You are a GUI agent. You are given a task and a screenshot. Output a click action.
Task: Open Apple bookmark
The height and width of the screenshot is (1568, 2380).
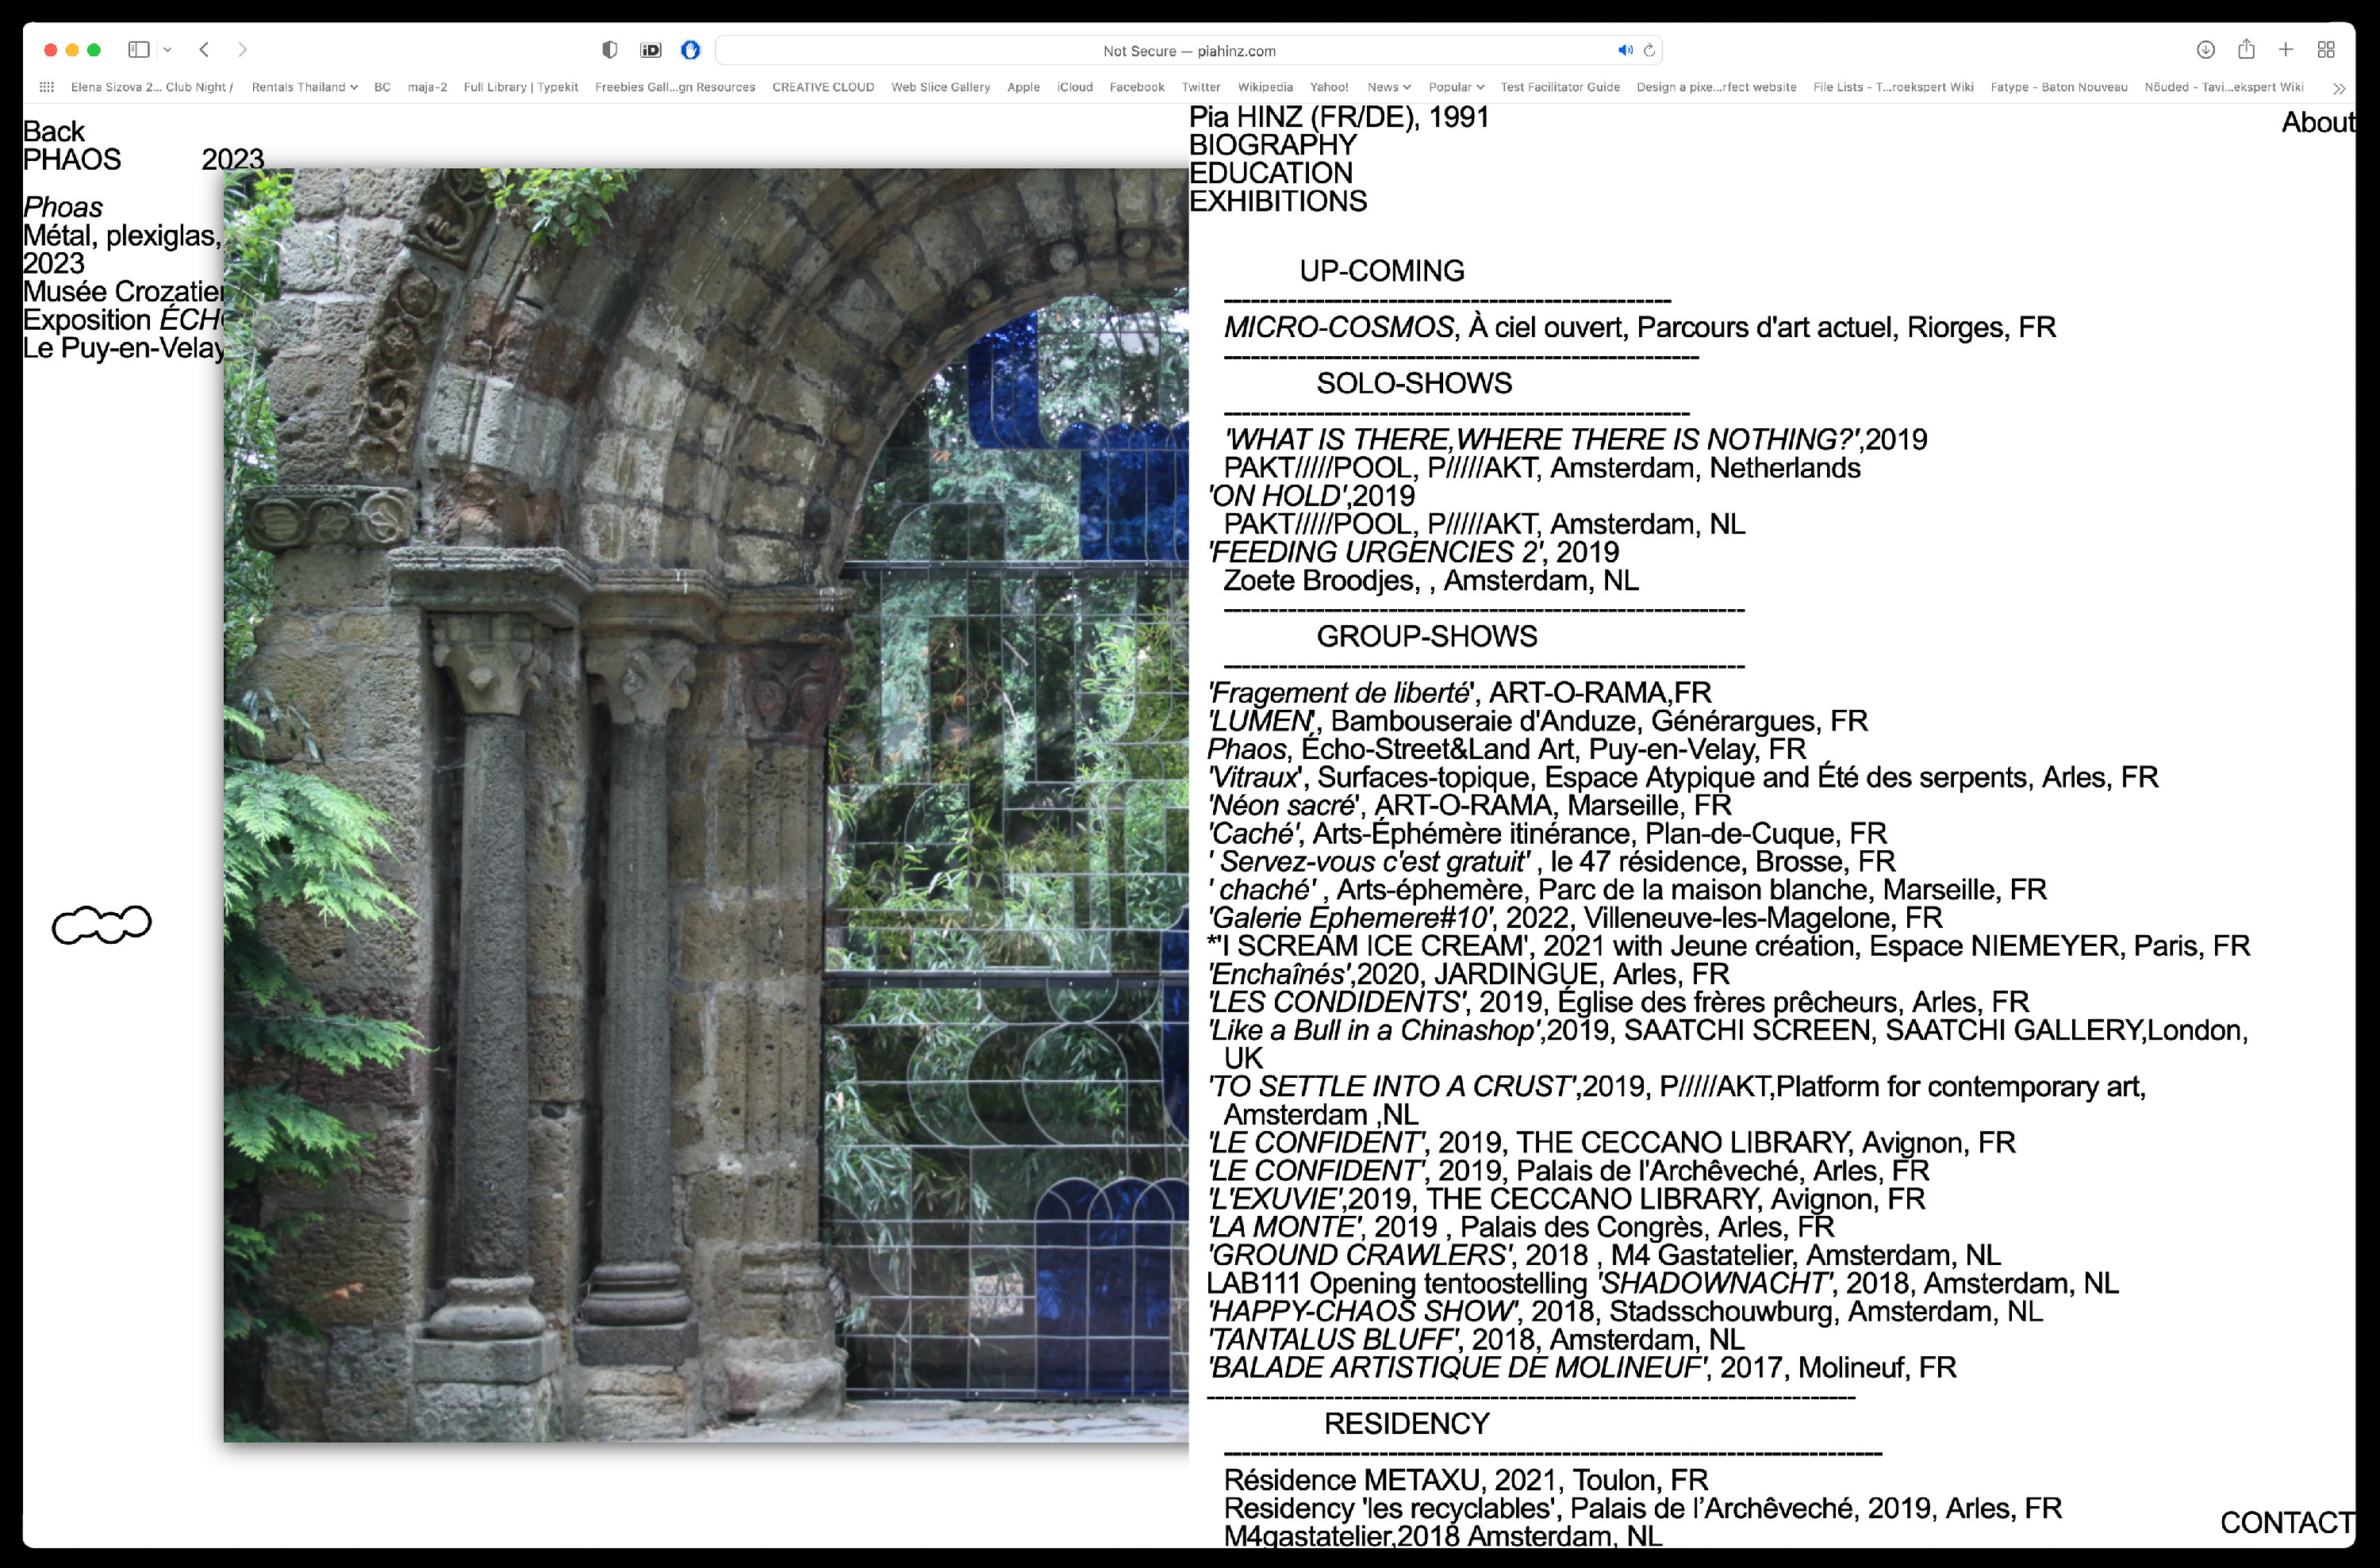(1023, 87)
